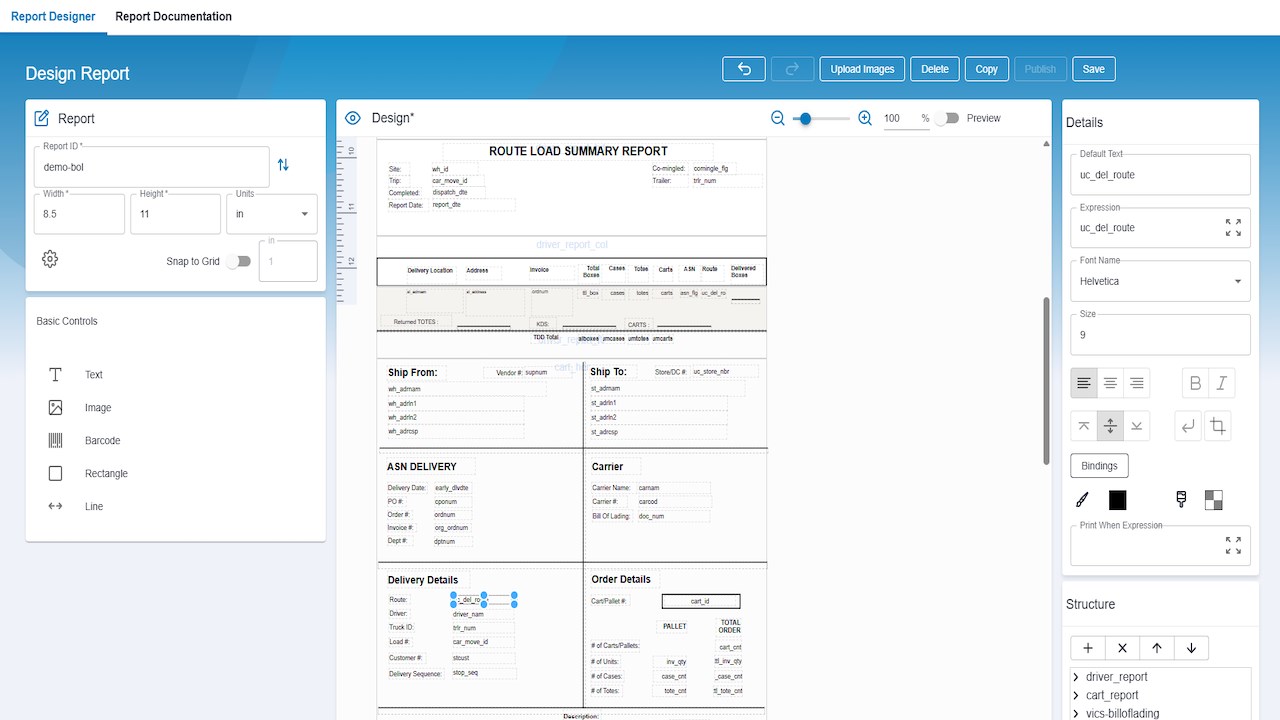The height and width of the screenshot is (720, 1280).
Task: Click the Delete button
Action: coord(935,69)
